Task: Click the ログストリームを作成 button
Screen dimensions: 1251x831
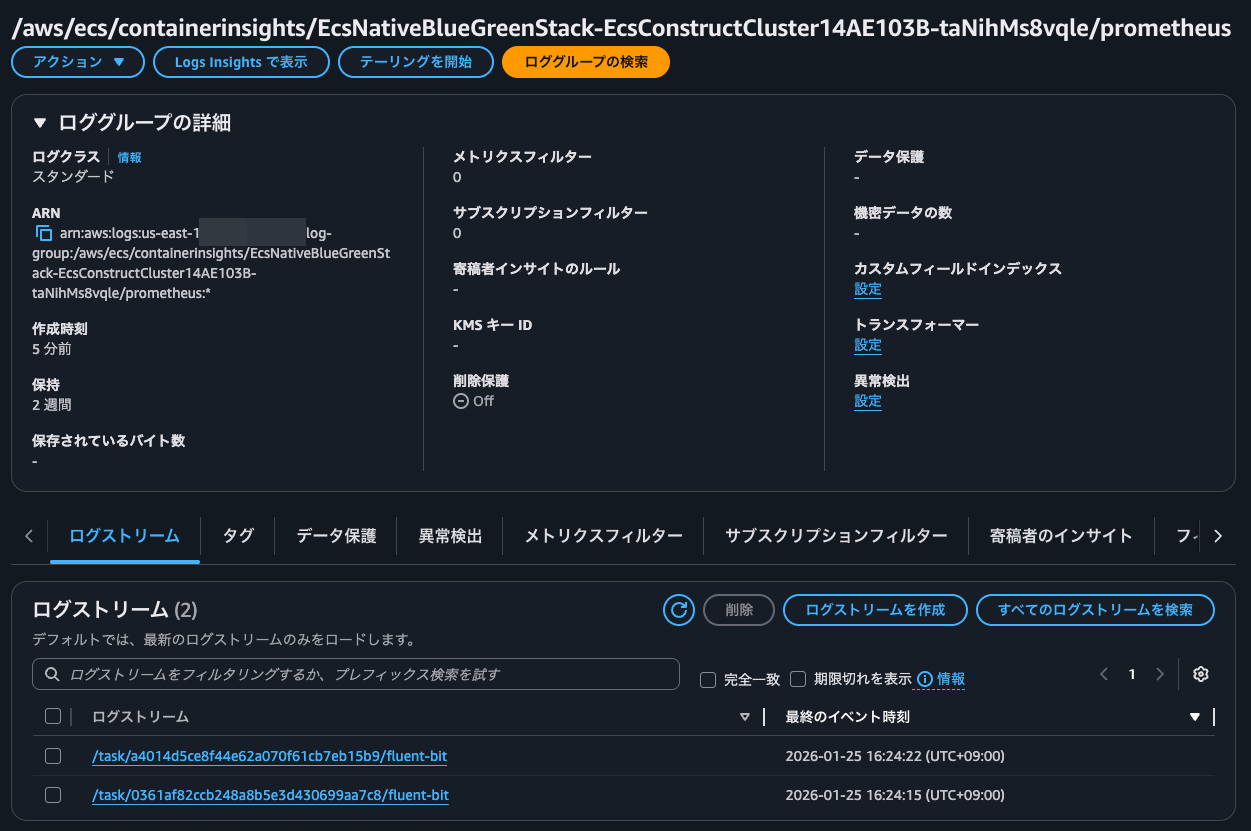Action: coord(875,610)
